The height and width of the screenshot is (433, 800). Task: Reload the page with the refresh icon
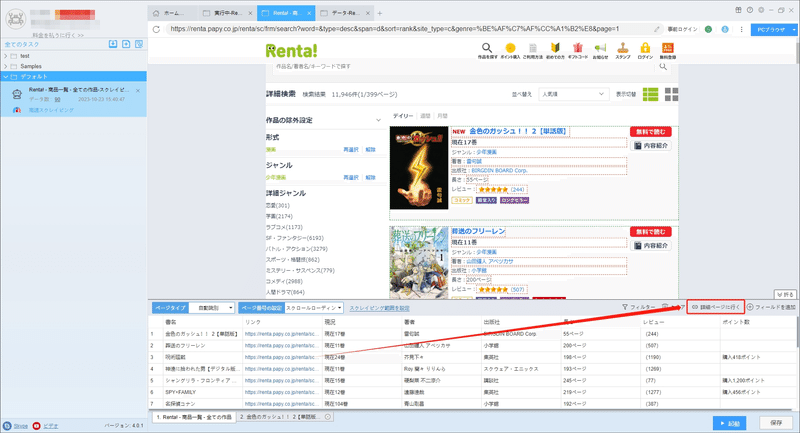click(156, 29)
